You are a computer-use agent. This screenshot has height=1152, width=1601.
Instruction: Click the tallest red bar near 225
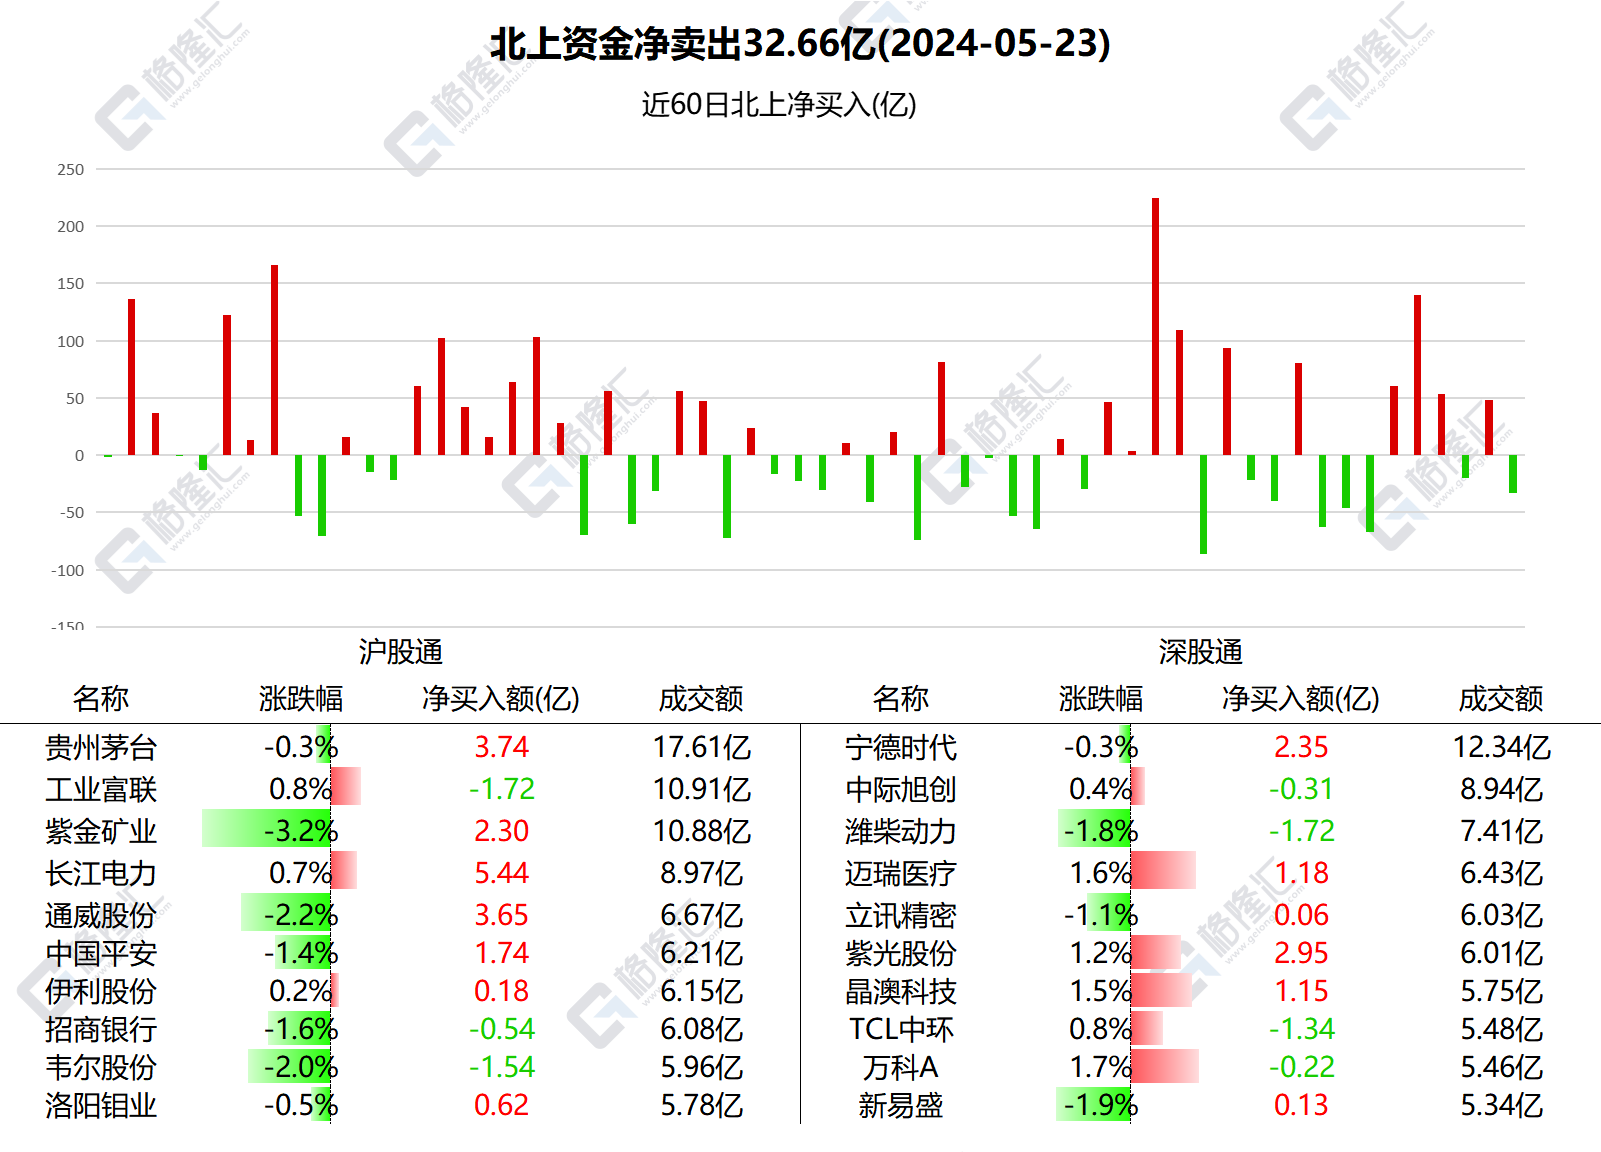coord(1156,326)
